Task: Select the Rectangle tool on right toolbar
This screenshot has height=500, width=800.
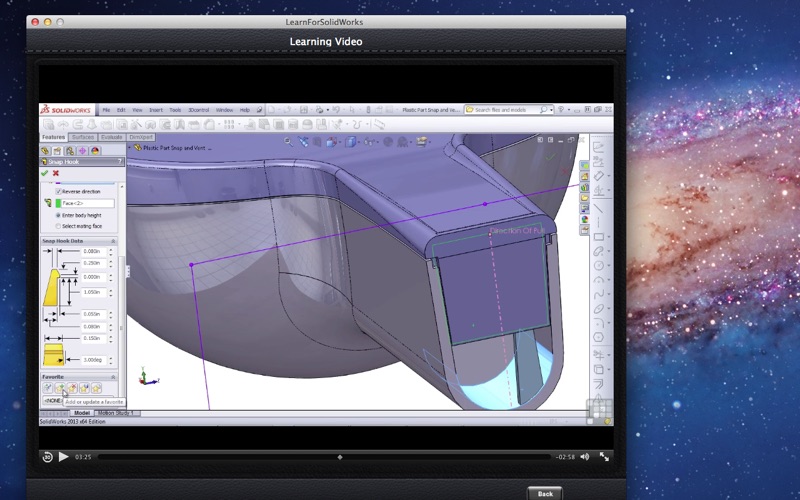Action: [x=598, y=237]
